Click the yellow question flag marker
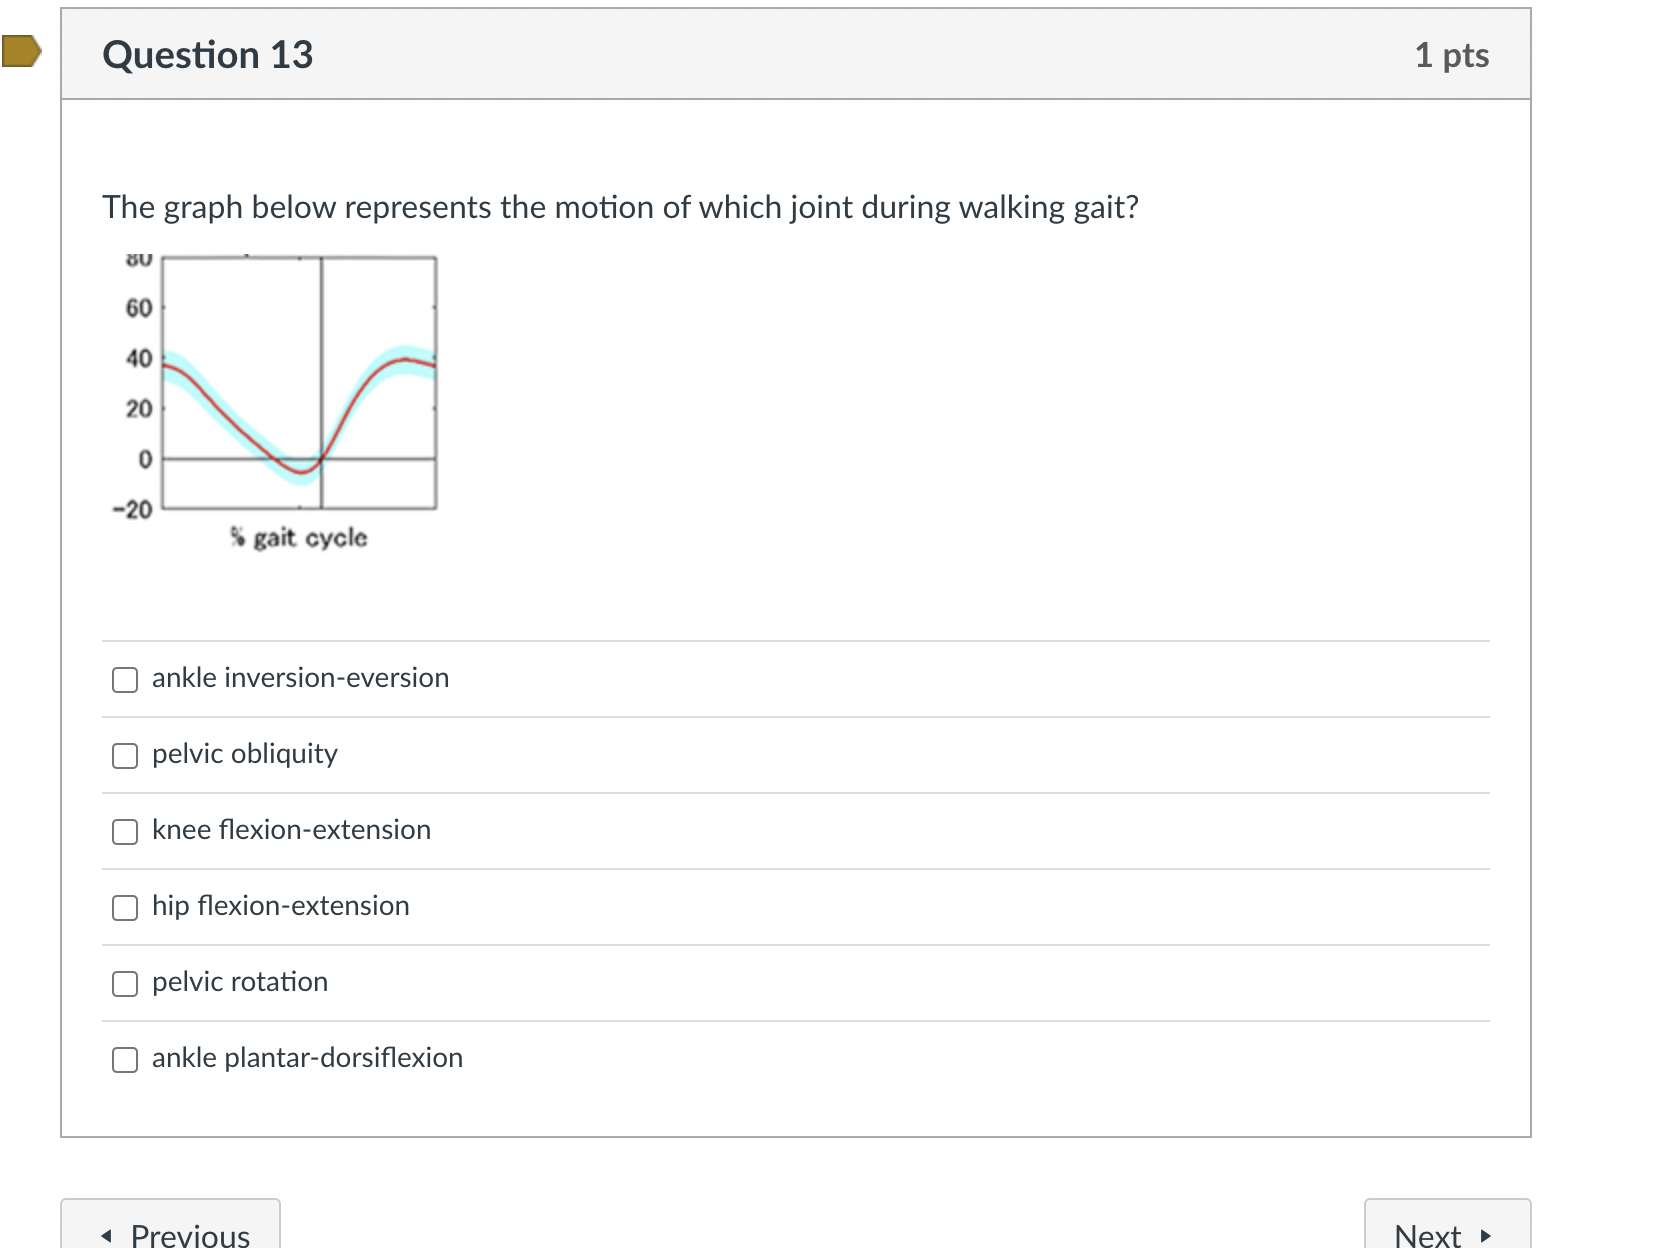This screenshot has width=1672, height=1248. pos(22,52)
